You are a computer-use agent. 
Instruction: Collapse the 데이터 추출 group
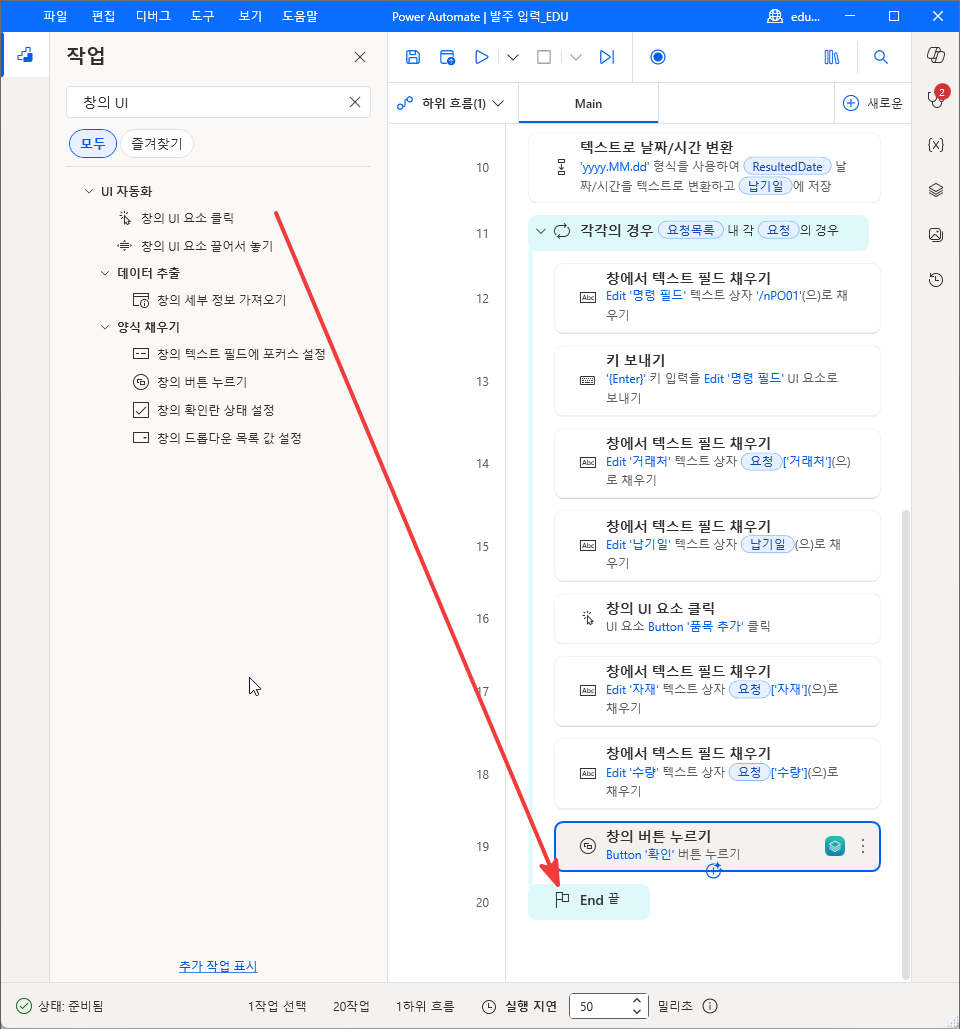(x=104, y=273)
